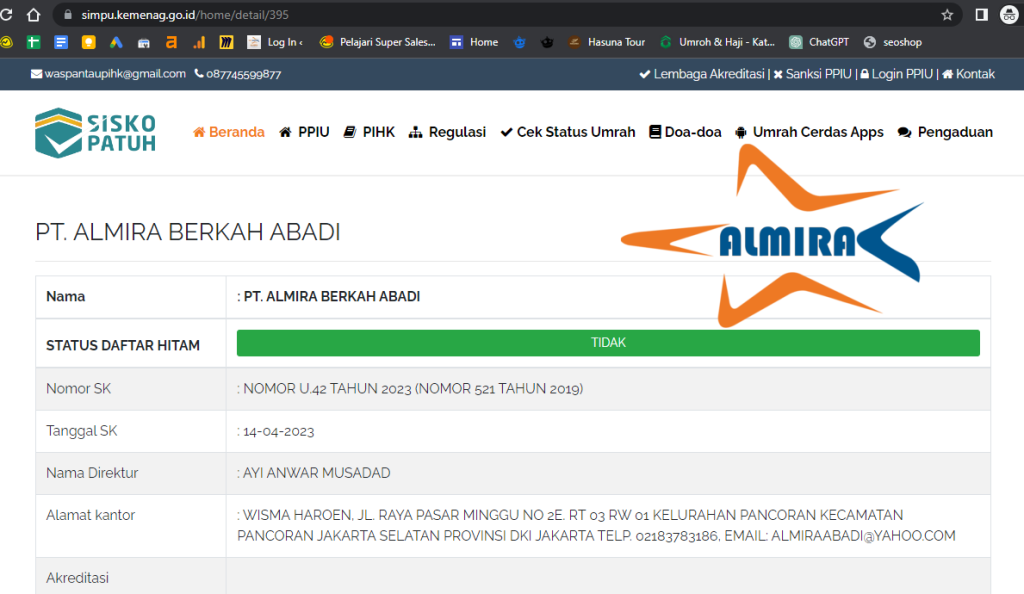Open the green Google Sheets bookmark
This screenshot has width=1024, height=594.
(33, 42)
